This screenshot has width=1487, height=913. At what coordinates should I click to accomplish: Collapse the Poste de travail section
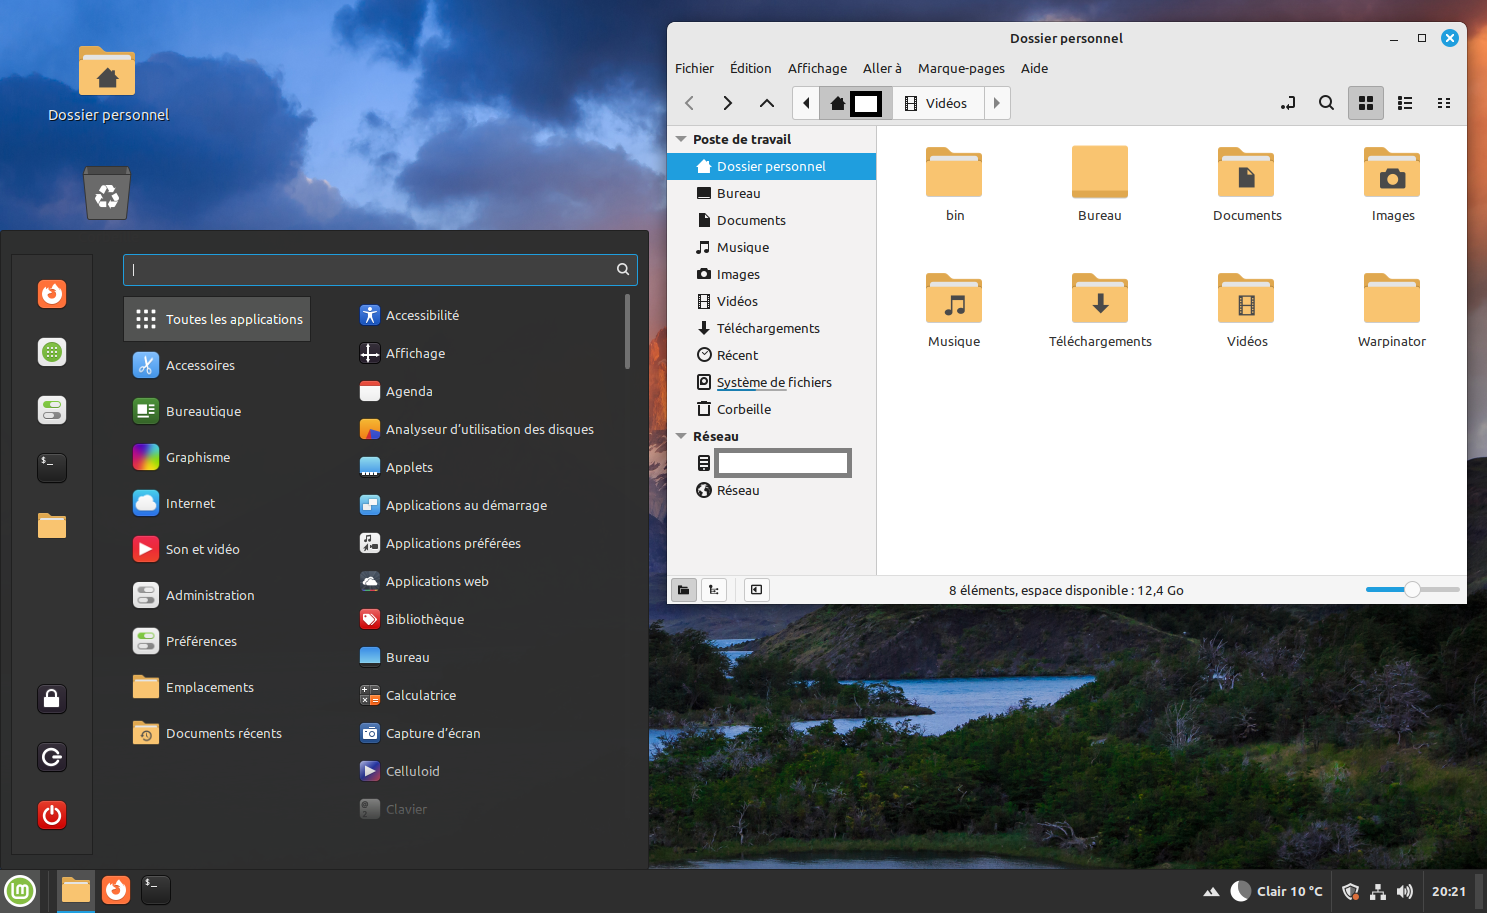(x=681, y=140)
